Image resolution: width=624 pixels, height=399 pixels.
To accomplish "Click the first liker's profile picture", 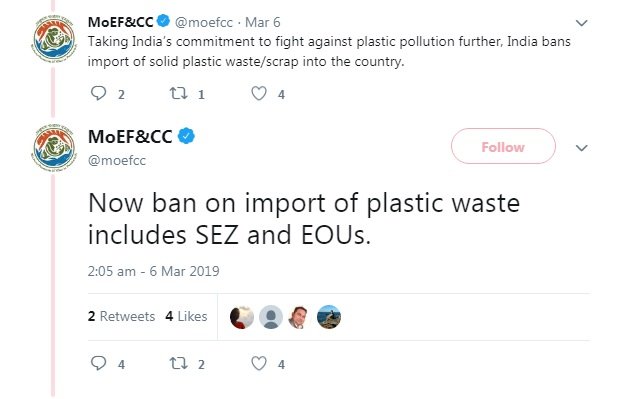I will point(242,317).
